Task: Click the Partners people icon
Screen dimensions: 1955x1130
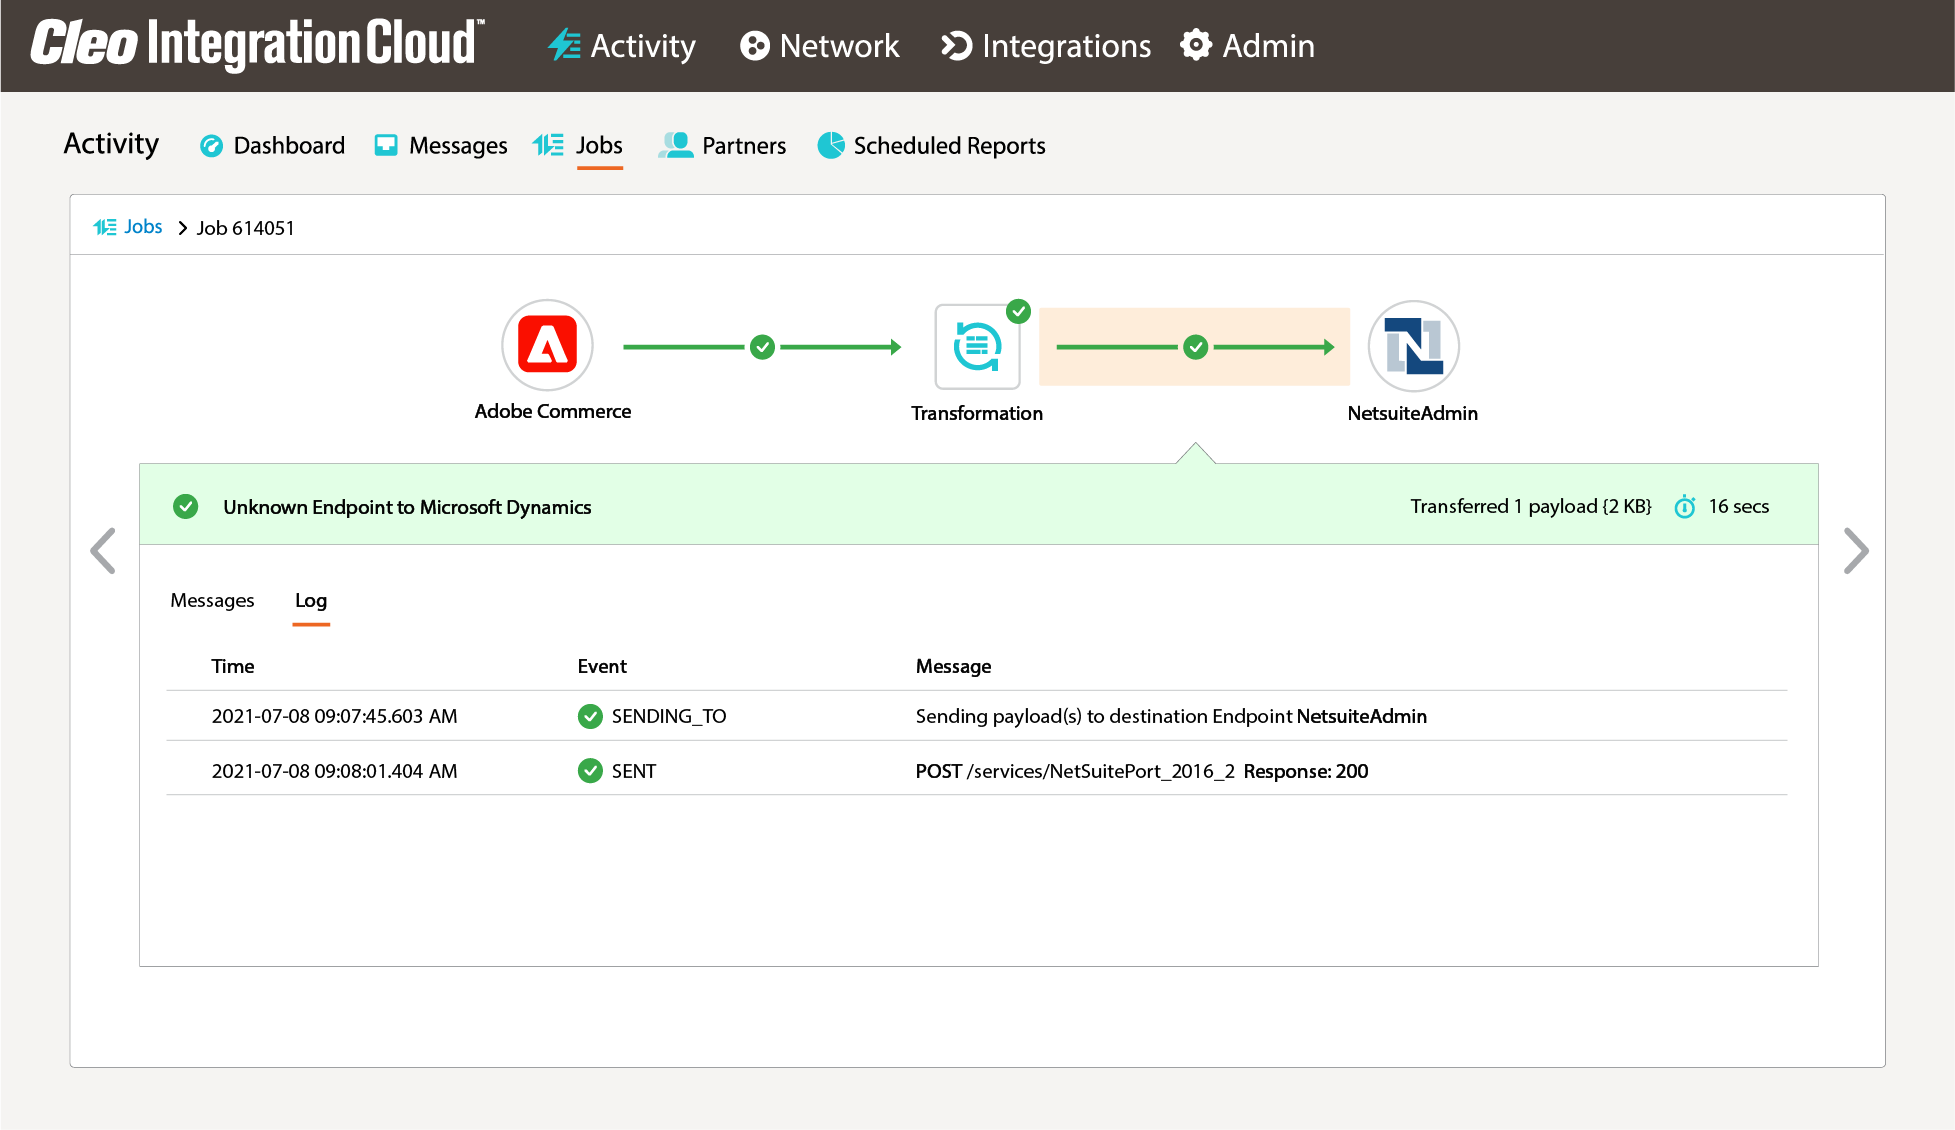Action: coord(676,145)
